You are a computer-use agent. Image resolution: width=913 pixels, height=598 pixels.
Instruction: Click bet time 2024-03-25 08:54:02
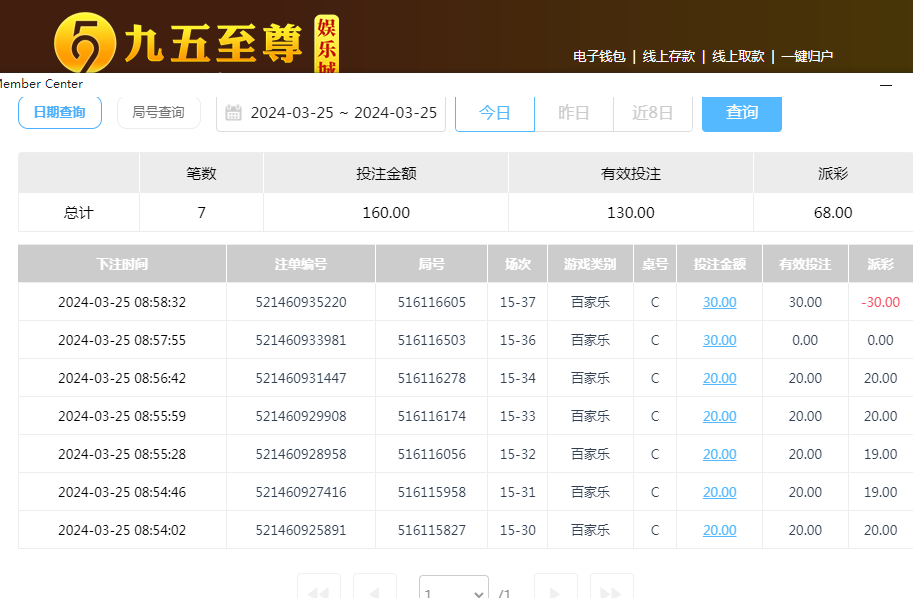pos(122,530)
